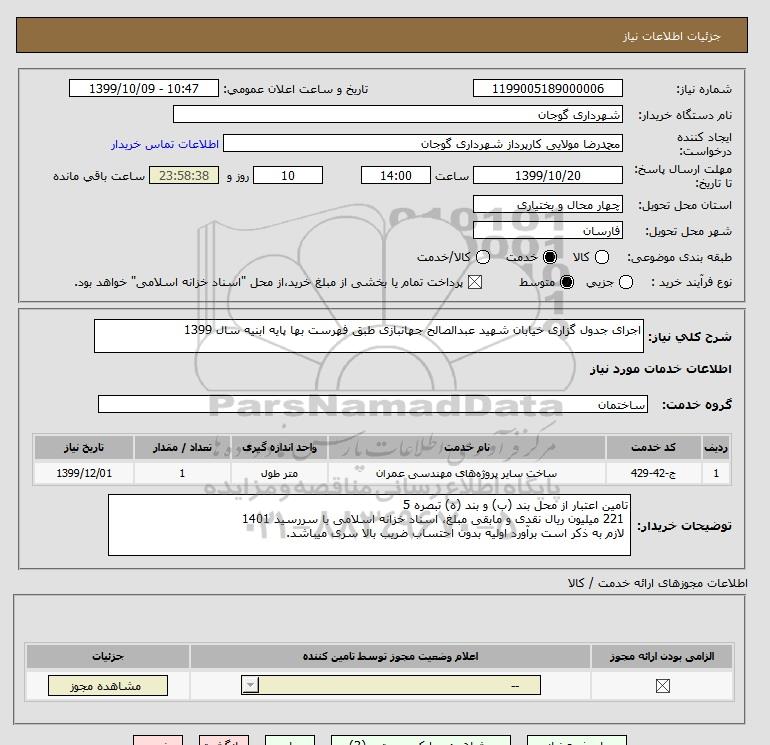Click the 'مشاهده مجوز' view permit button
The height and width of the screenshot is (745, 770).
pos(108,686)
